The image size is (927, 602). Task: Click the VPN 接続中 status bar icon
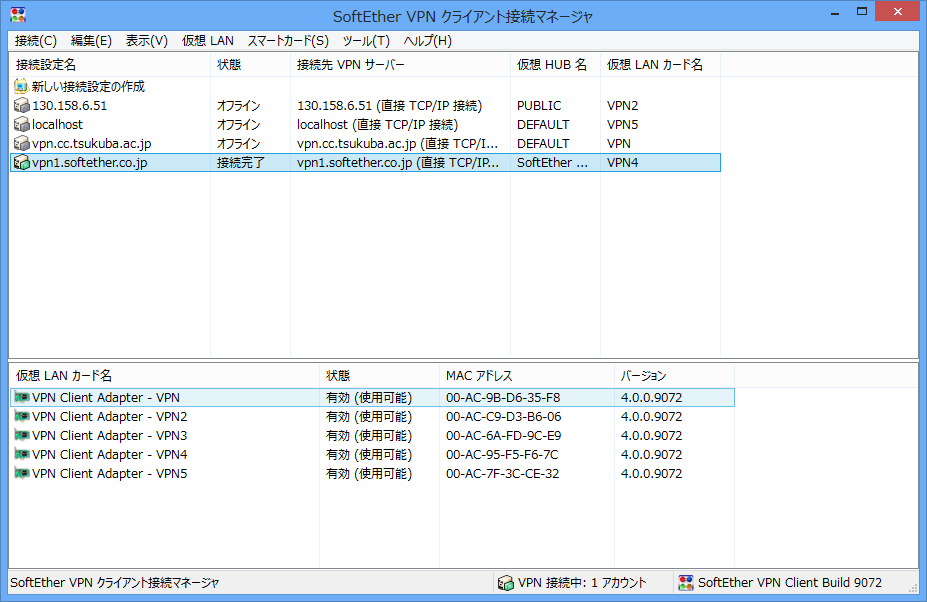click(x=505, y=582)
